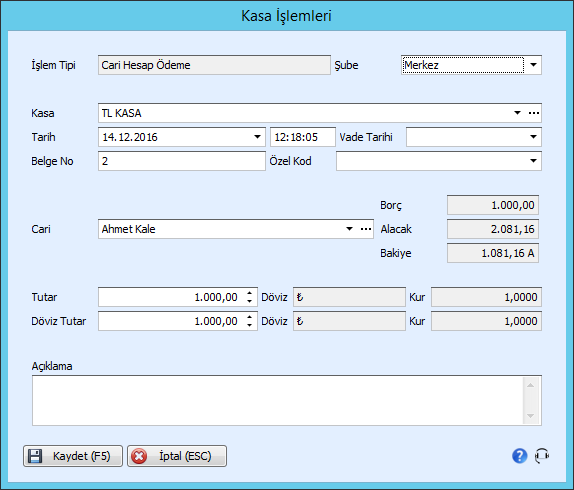Click the Kasa ellipsis browse button
Image resolution: width=574 pixels, height=490 pixels.
click(x=534, y=113)
